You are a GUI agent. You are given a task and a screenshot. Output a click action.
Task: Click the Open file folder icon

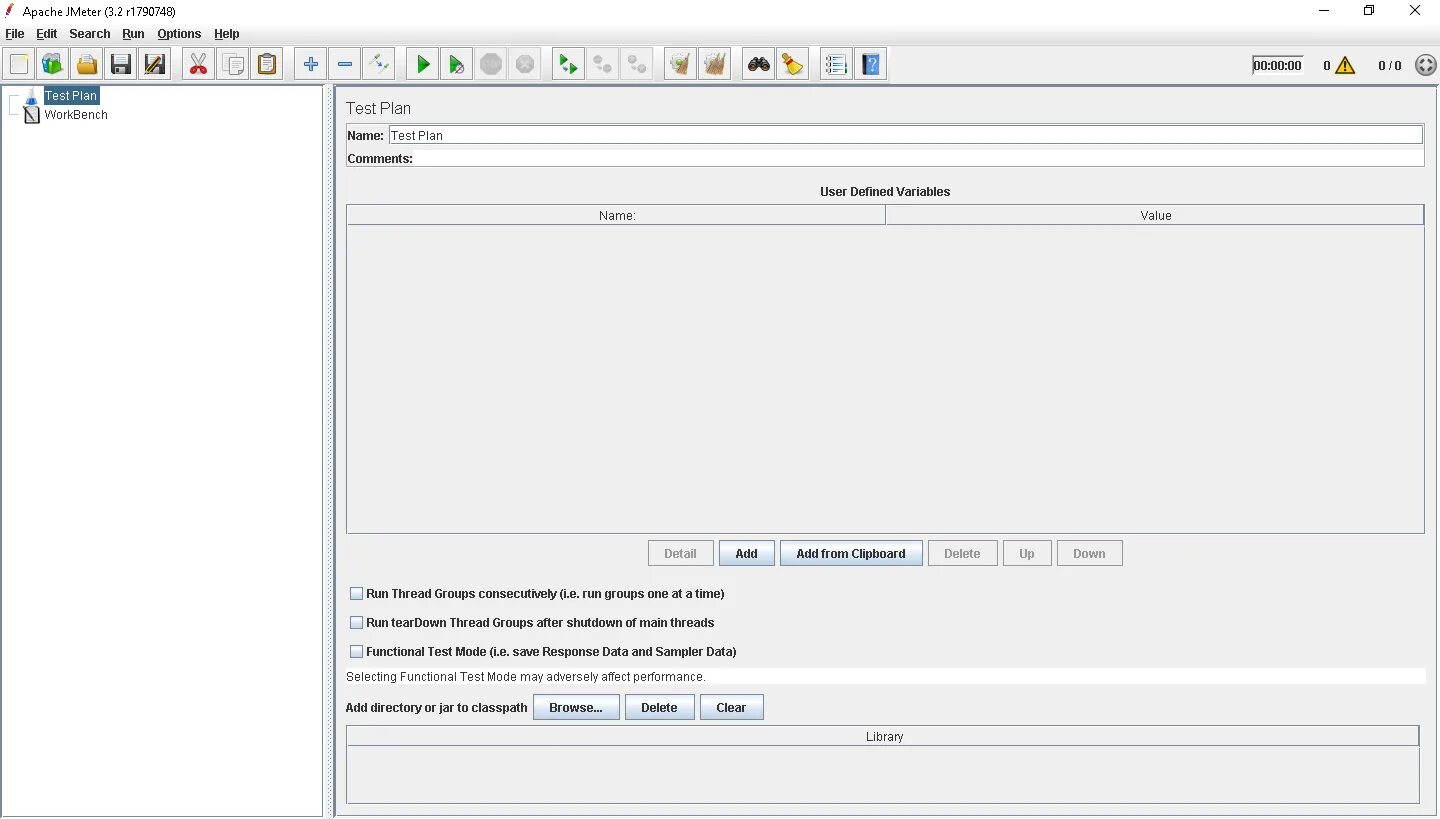click(87, 65)
